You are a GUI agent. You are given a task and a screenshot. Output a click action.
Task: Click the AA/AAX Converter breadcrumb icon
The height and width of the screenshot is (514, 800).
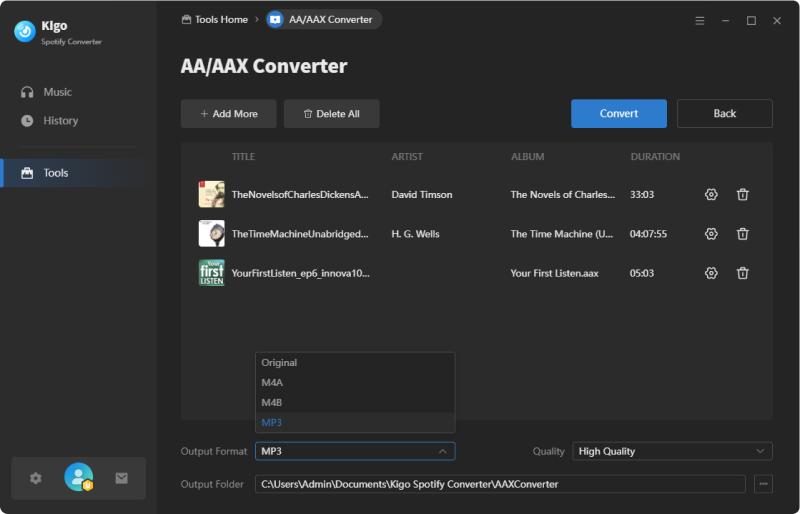pyautogui.click(x=275, y=19)
